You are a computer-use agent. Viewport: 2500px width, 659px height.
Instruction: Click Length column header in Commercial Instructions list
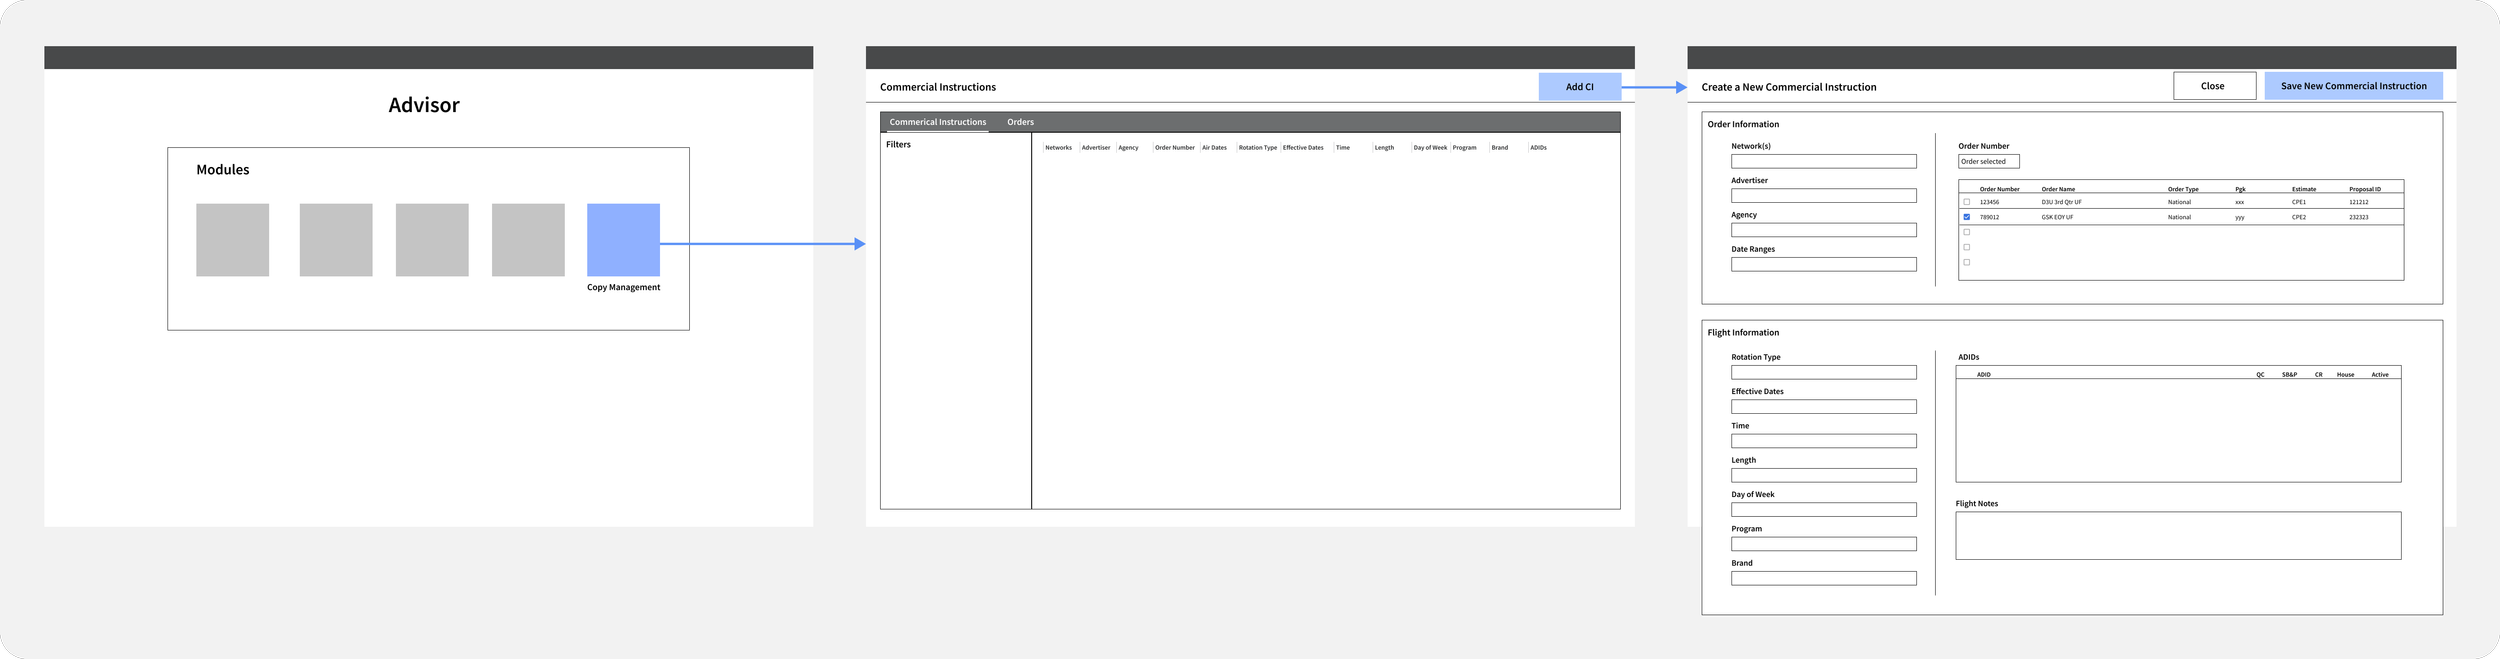point(1384,148)
